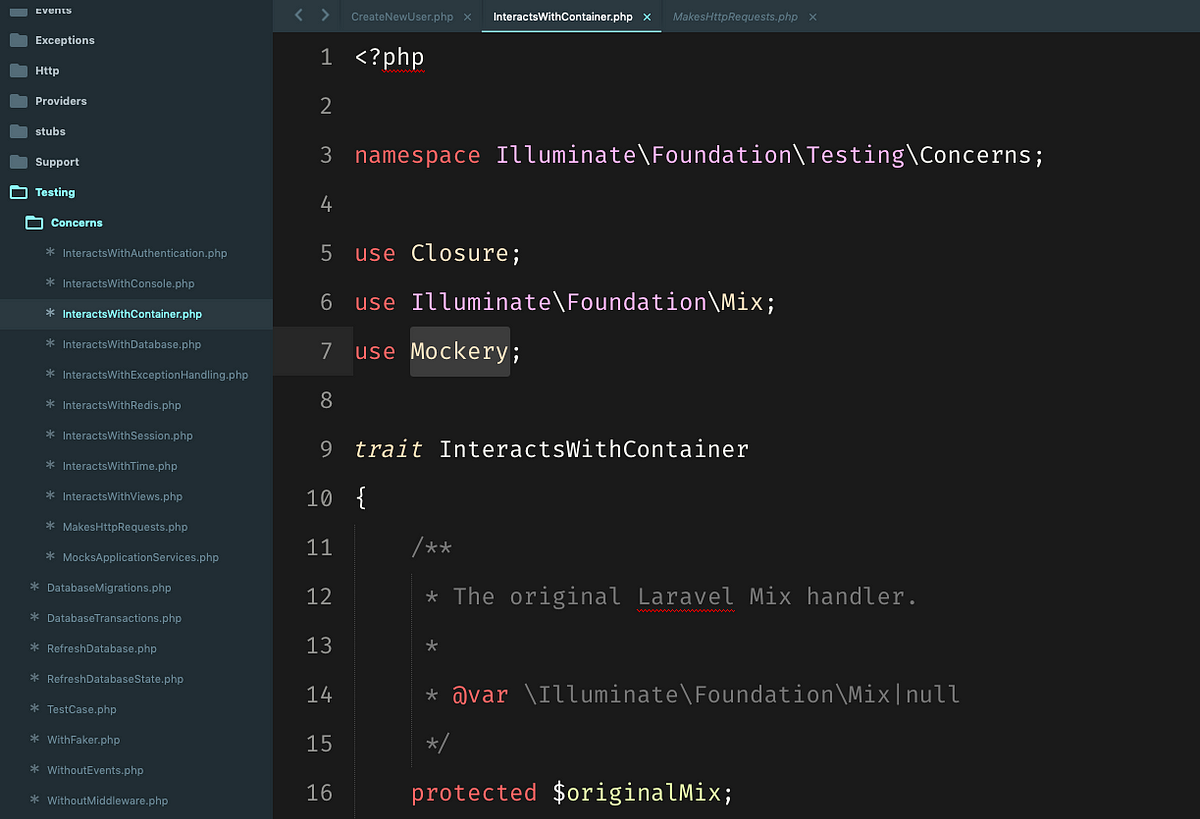Open WithoutEvents.php file
Image resolution: width=1200 pixels, height=819 pixels.
click(x=95, y=770)
